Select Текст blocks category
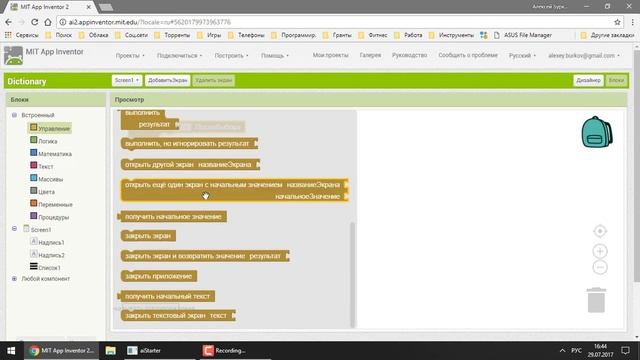640x360 pixels. pos(42,166)
